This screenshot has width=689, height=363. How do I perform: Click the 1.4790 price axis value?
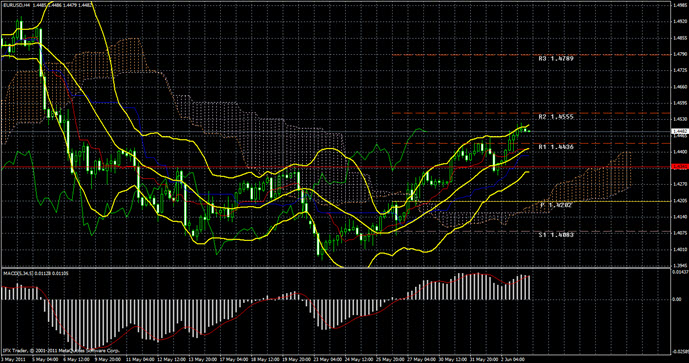click(679, 54)
